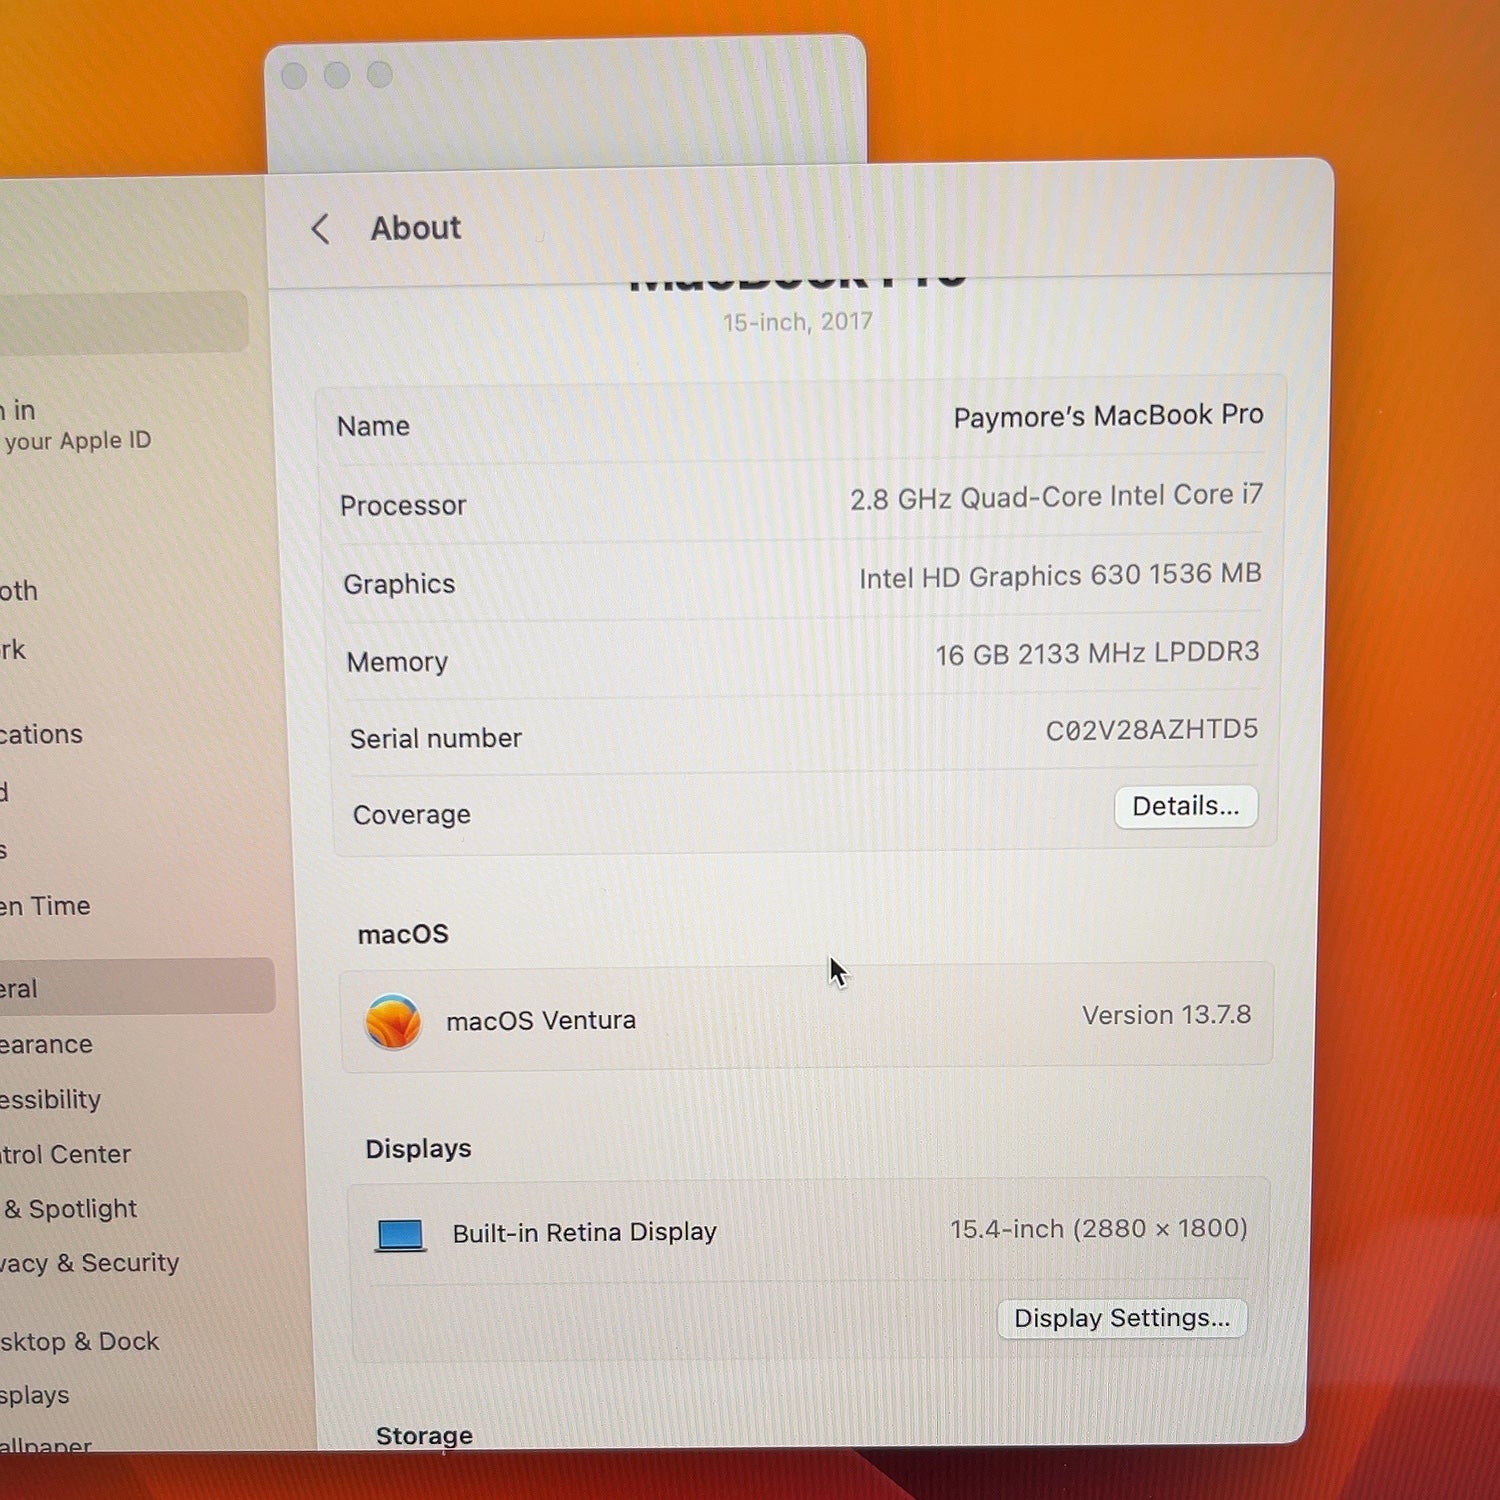Open Network settings in sidebar
Screen dimensions: 1500x1500
tap(13, 650)
